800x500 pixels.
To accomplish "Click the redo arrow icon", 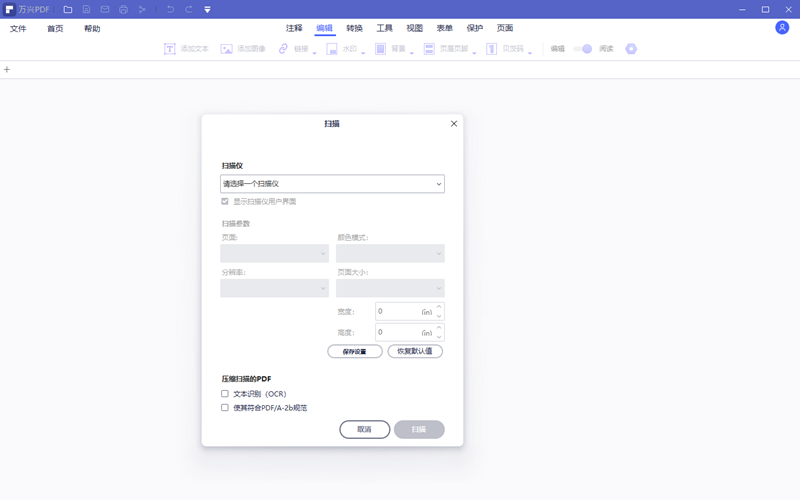I will pos(189,9).
